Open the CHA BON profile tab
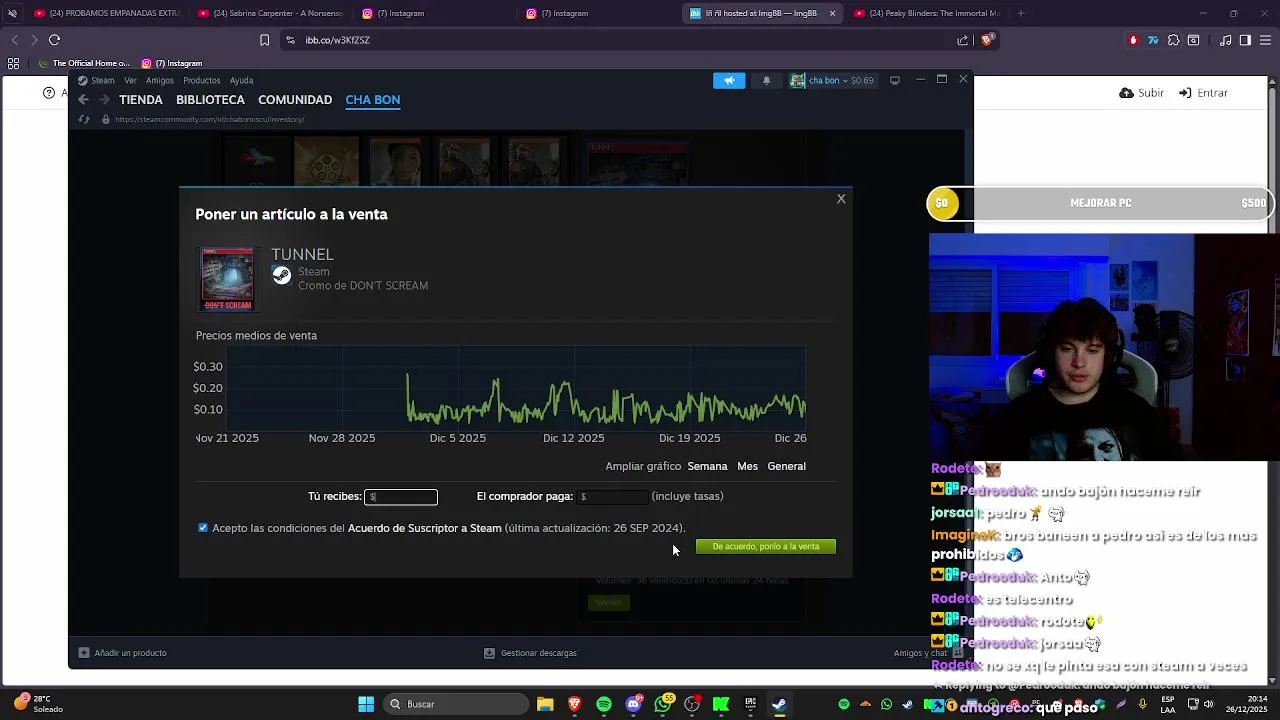1280x720 pixels. pos(373,100)
